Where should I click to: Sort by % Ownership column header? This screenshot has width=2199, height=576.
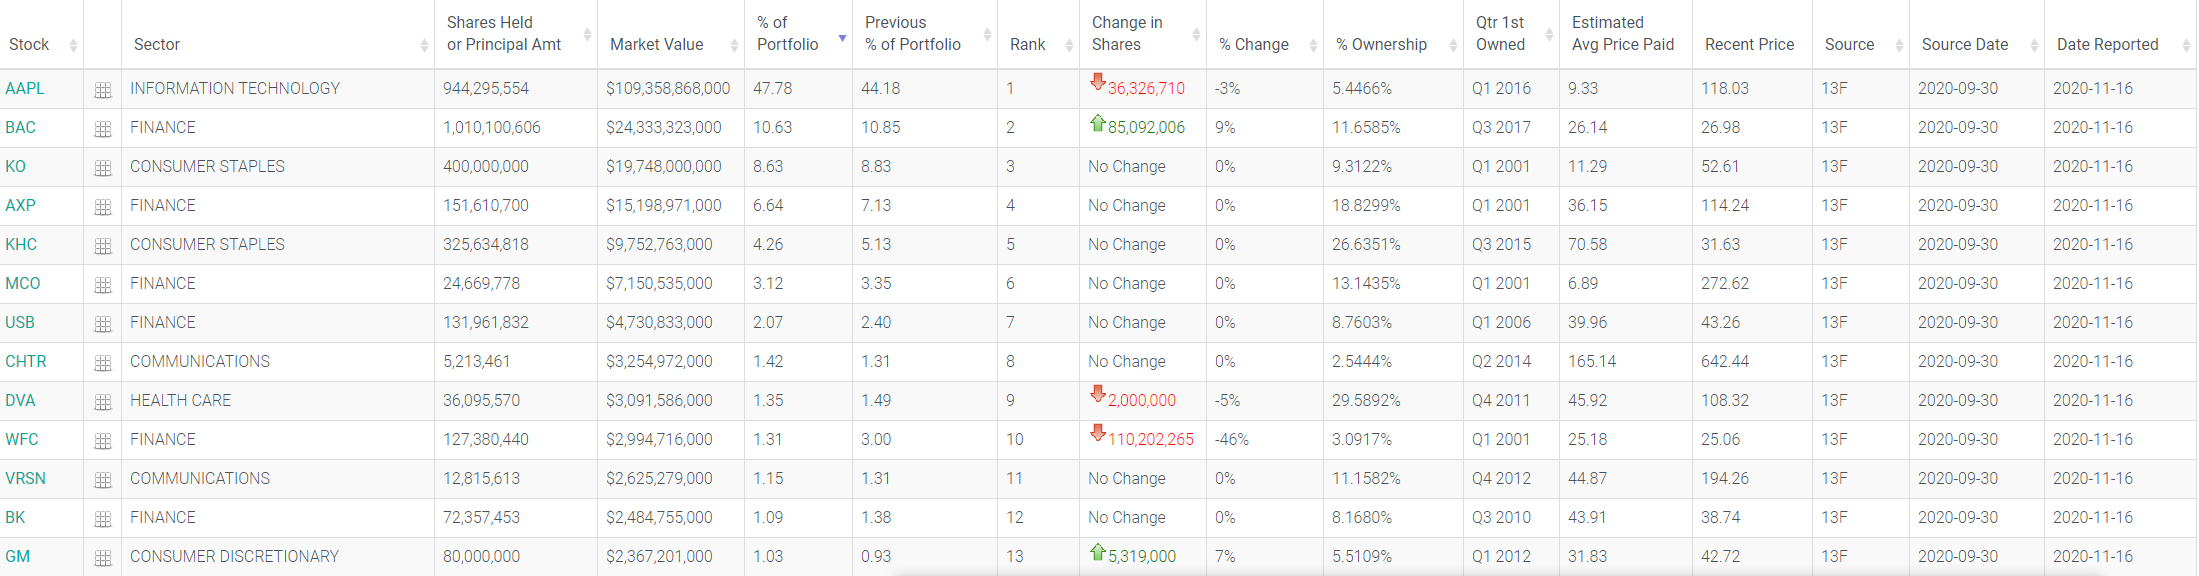[x=1381, y=44]
